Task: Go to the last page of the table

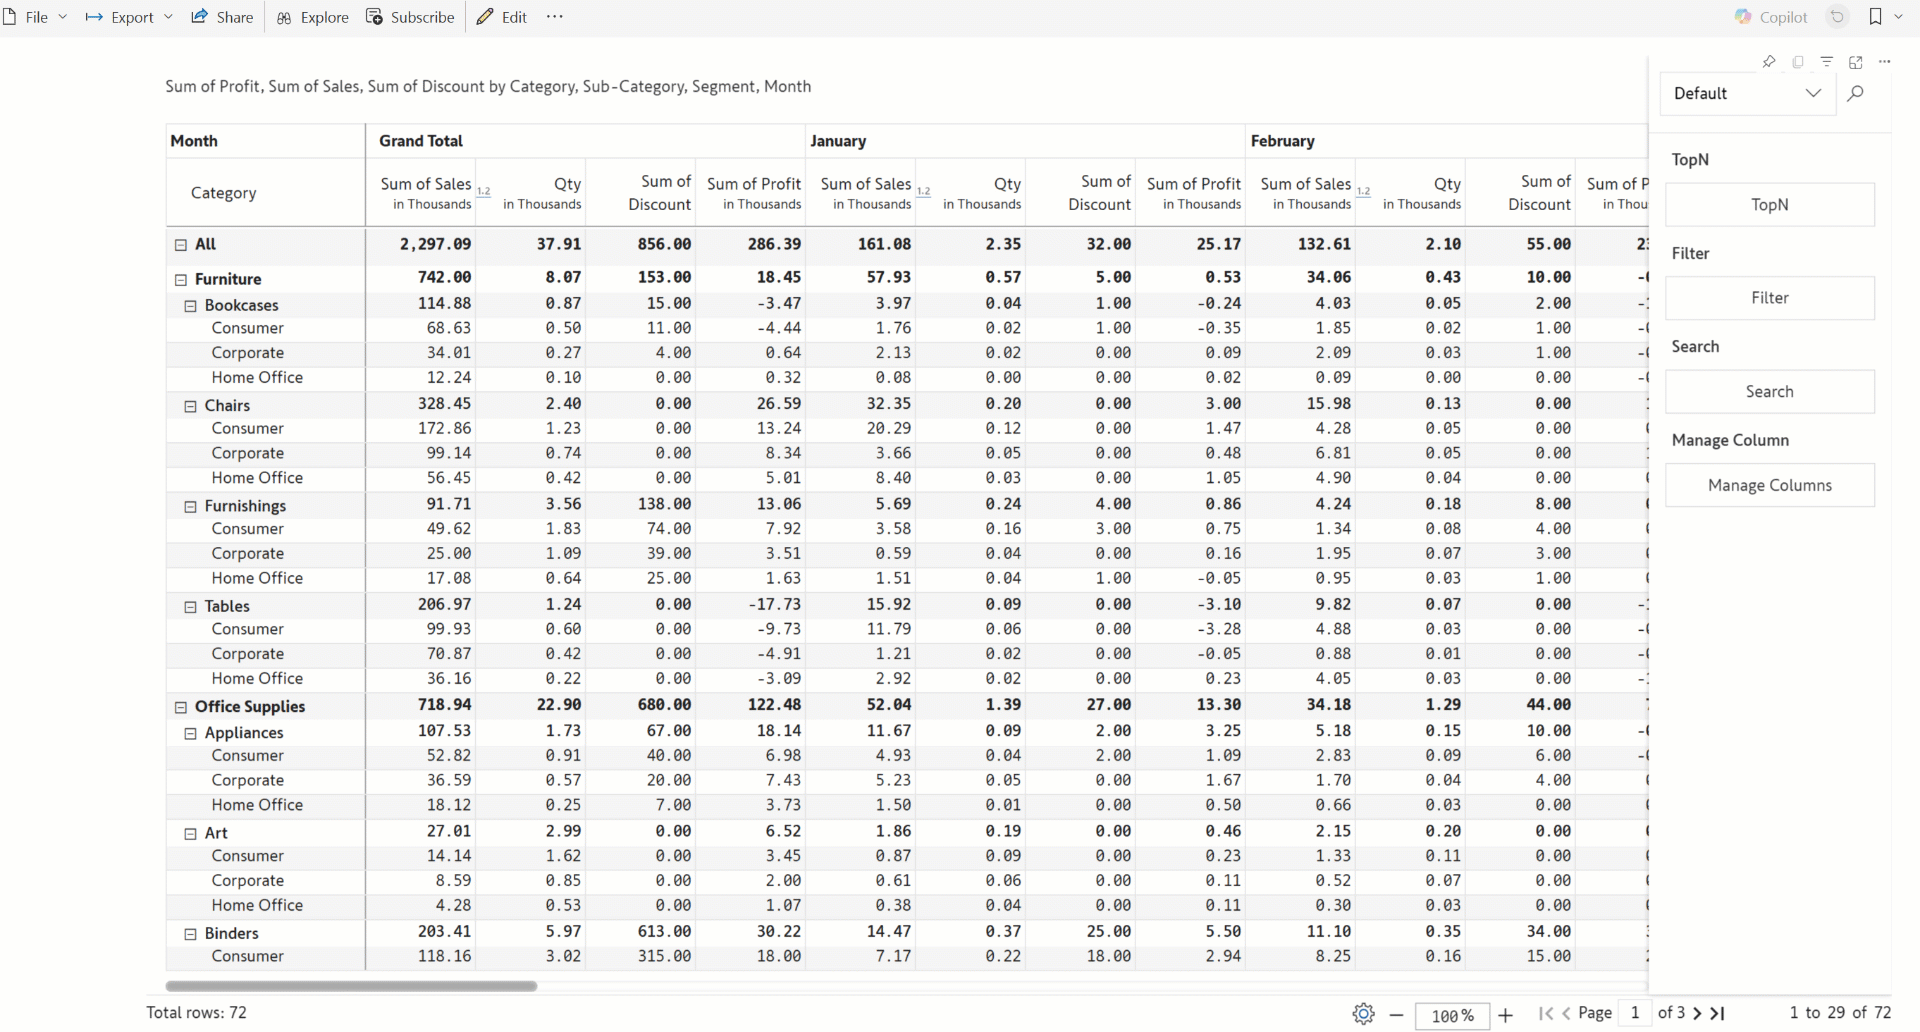Action: tap(1719, 1013)
